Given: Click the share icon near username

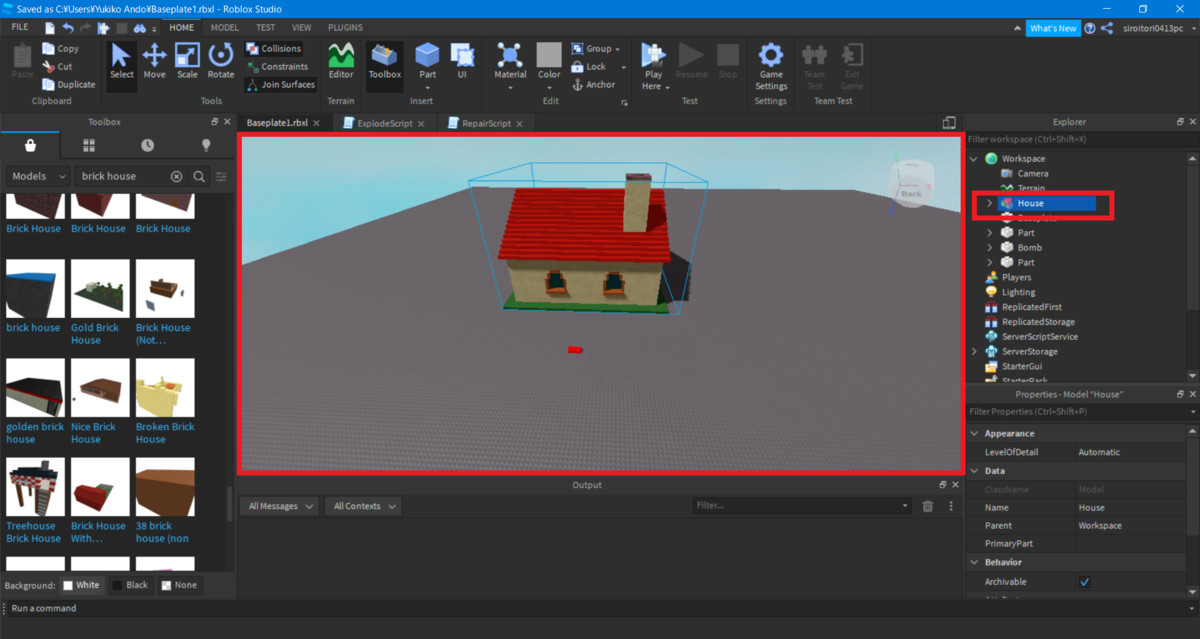Looking at the screenshot, I should pyautogui.click(x=1107, y=28).
